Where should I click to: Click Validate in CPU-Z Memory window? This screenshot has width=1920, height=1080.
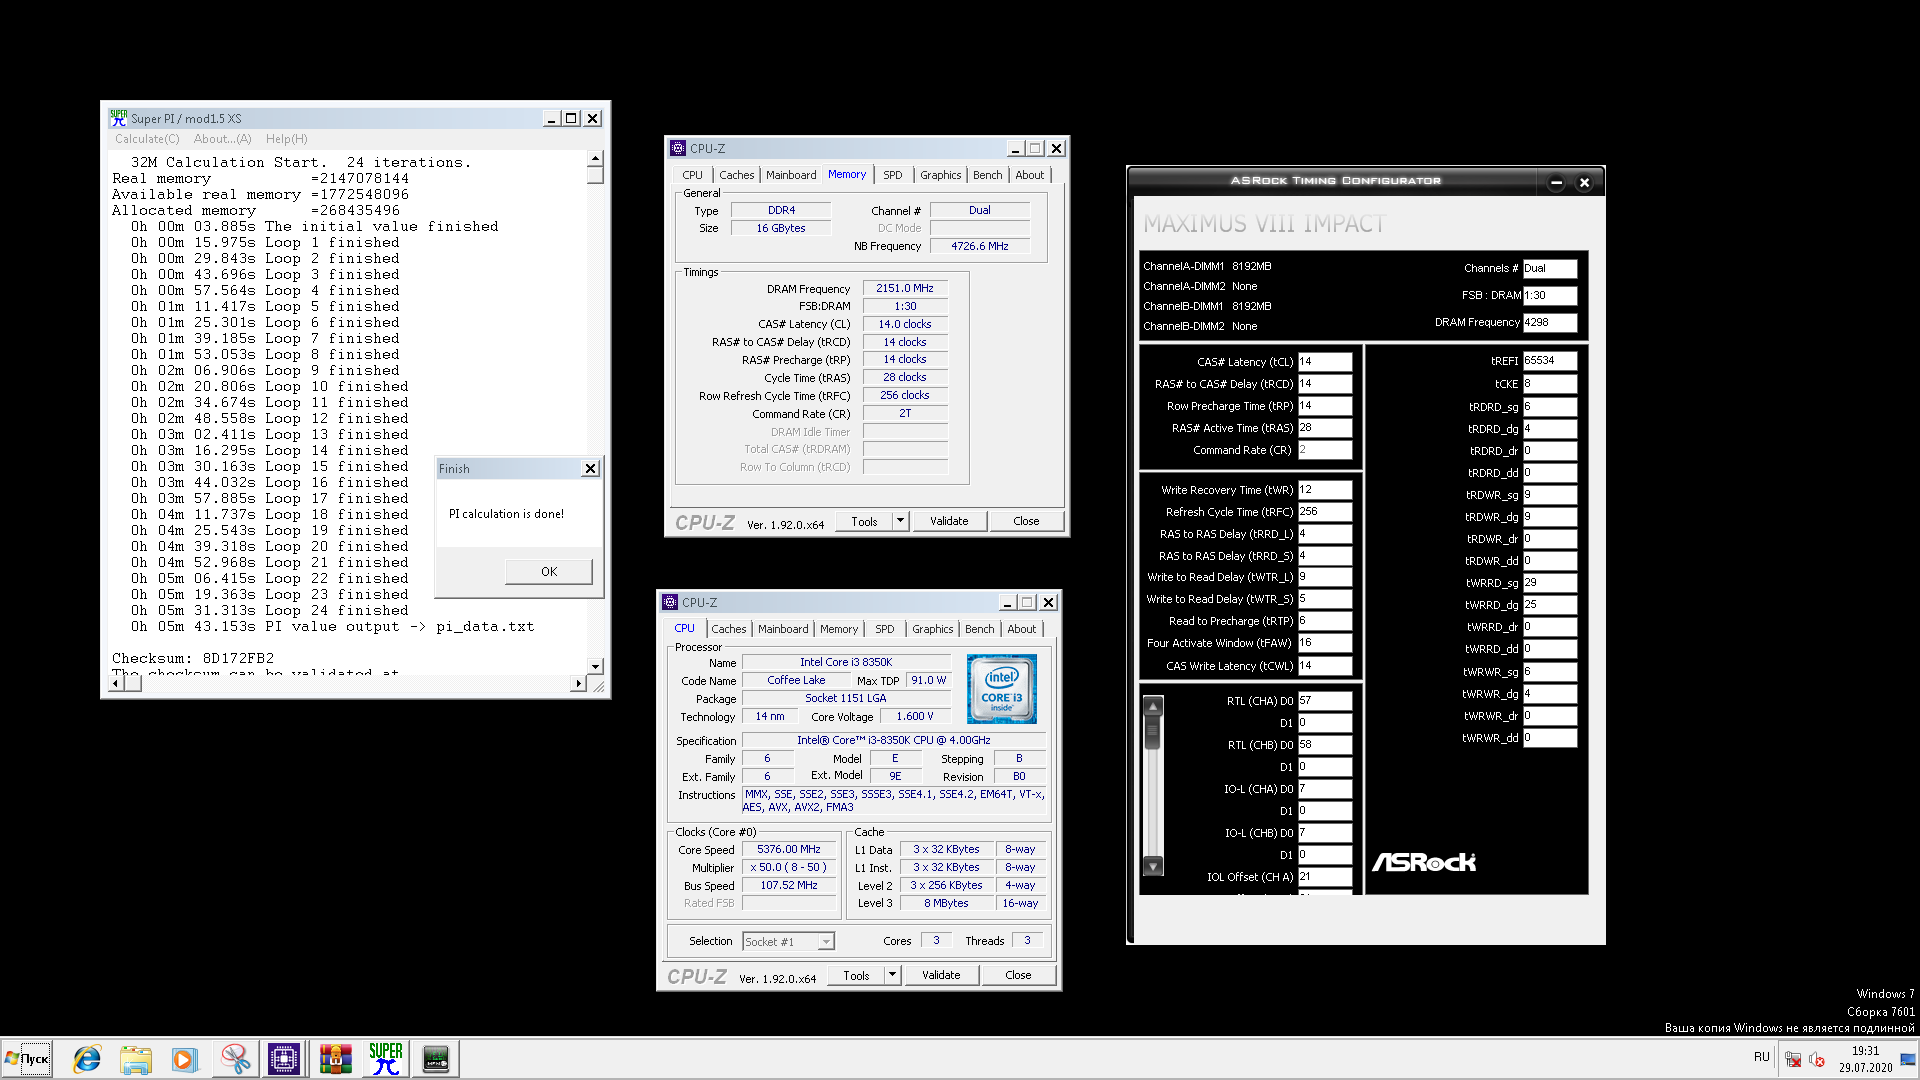pyautogui.click(x=949, y=521)
